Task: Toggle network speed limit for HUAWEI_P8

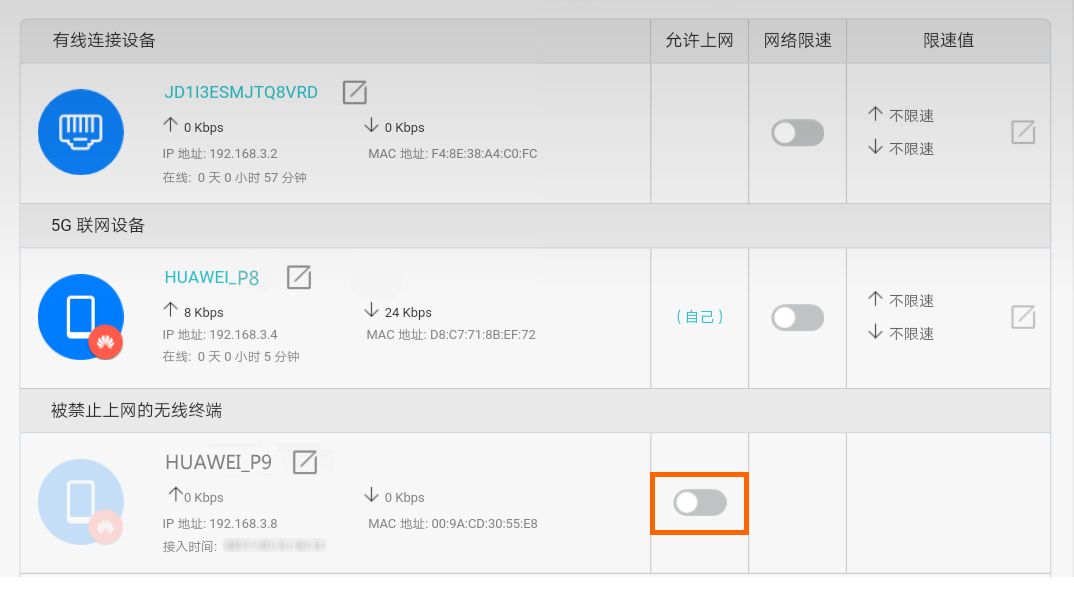Action: [x=797, y=318]
